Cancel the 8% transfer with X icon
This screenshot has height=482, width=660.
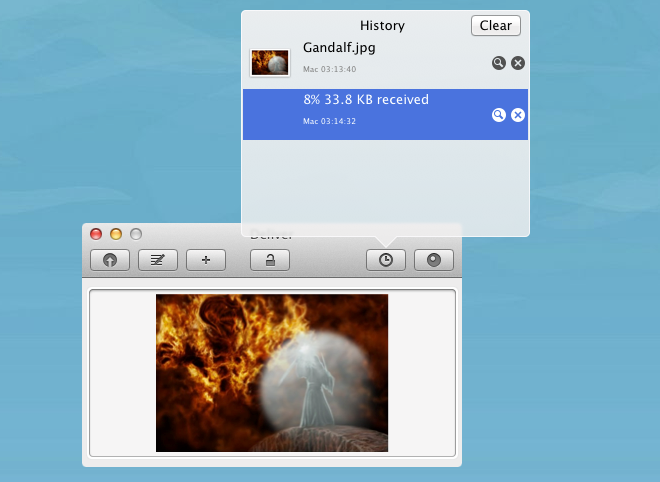[x=518, y=115]
